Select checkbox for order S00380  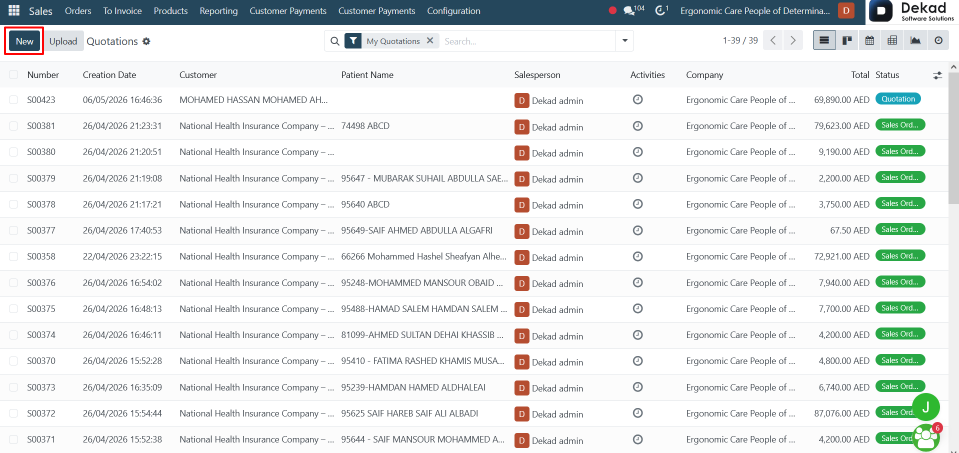pos(13,152)
